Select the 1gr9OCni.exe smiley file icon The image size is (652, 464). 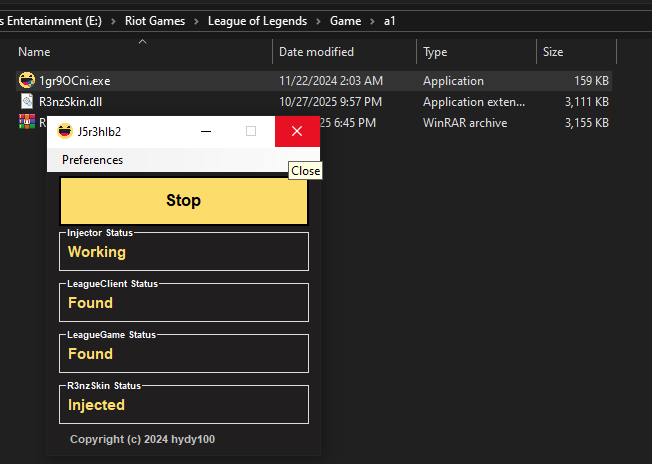(x=27, y=81)
